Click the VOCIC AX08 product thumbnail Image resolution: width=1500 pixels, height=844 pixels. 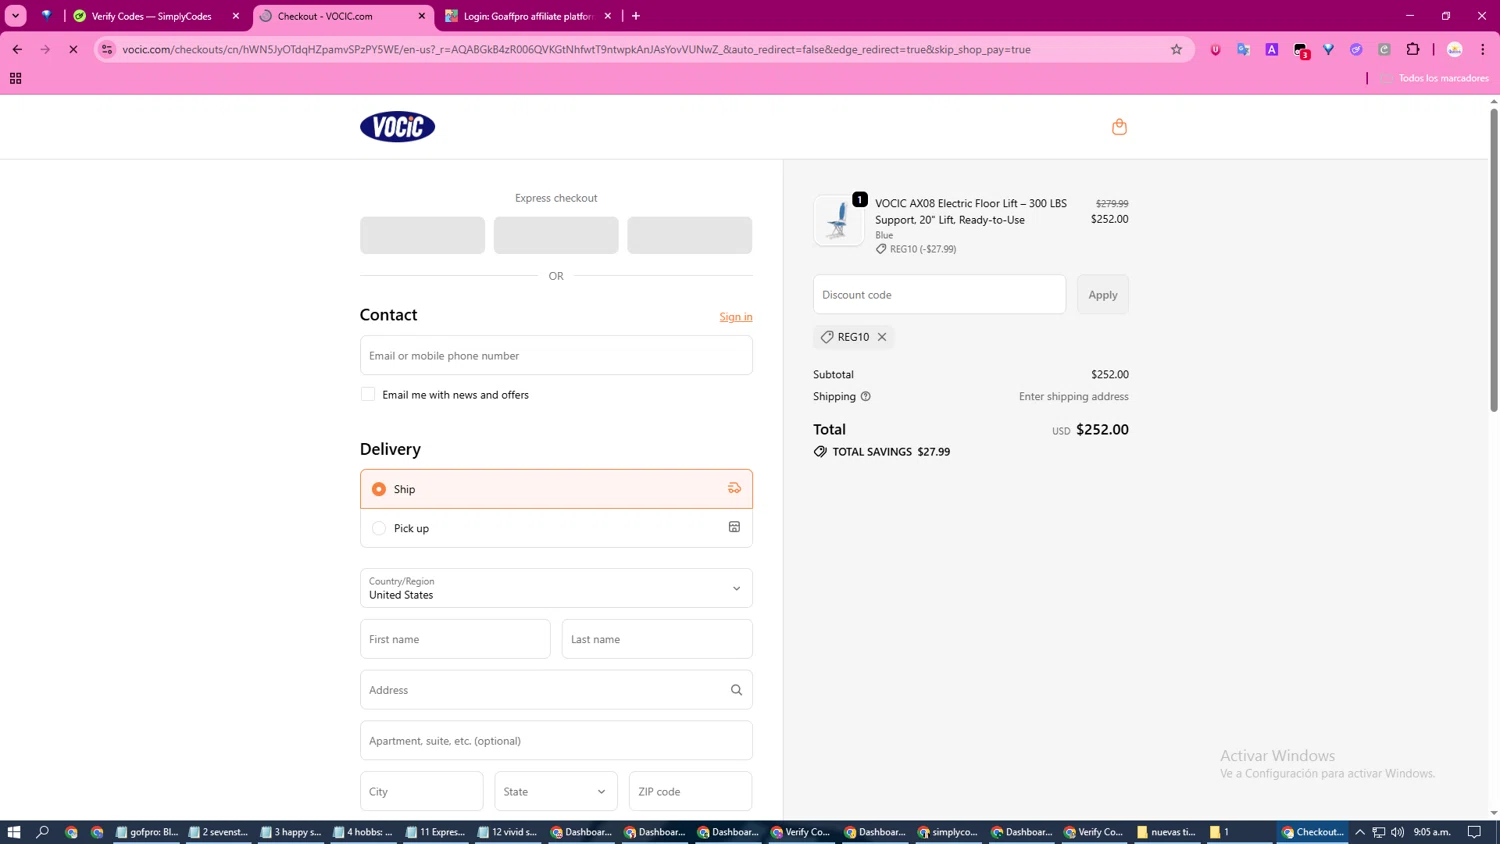coord(838,220)
